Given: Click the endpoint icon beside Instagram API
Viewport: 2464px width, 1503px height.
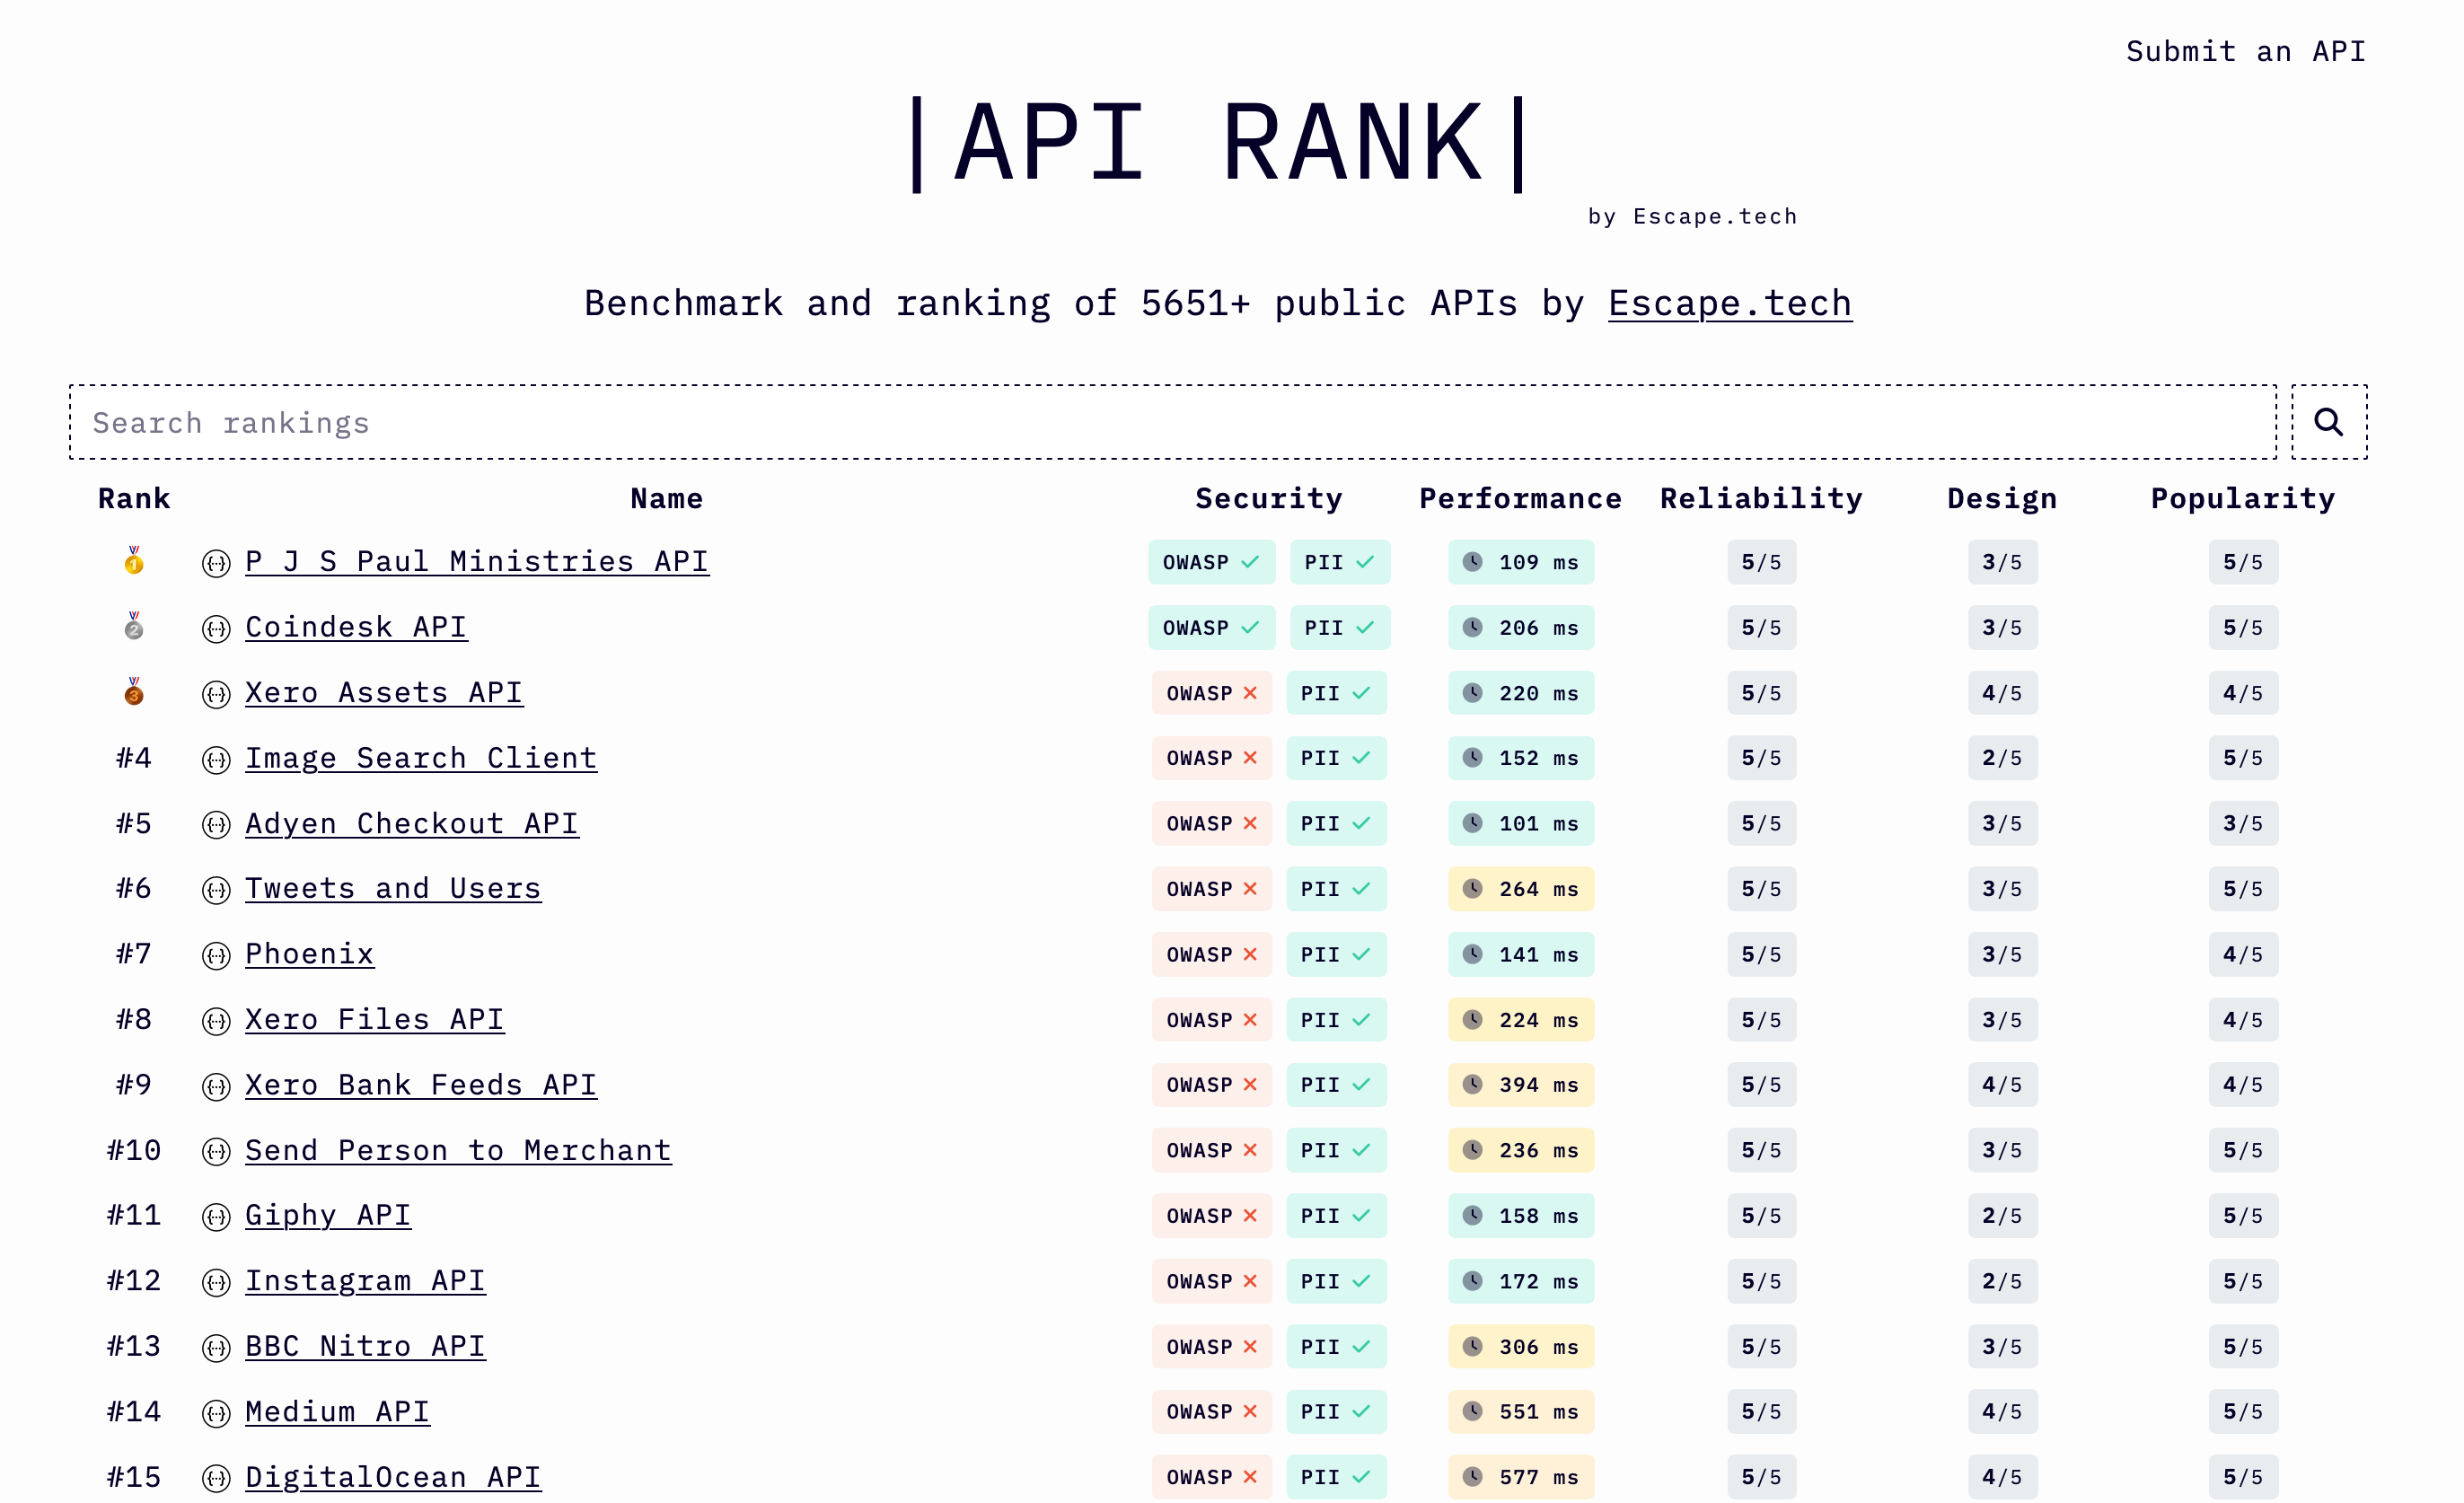Looking at the screenshot, I should tap(216, 1281).
